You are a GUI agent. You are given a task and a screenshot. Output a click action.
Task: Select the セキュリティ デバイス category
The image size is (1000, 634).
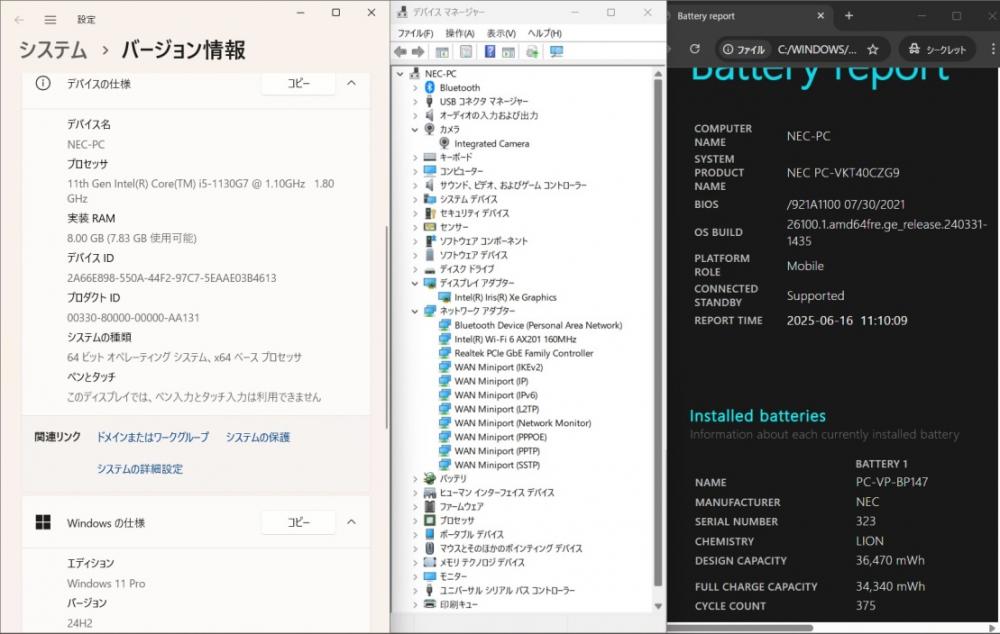coord(474,213)
